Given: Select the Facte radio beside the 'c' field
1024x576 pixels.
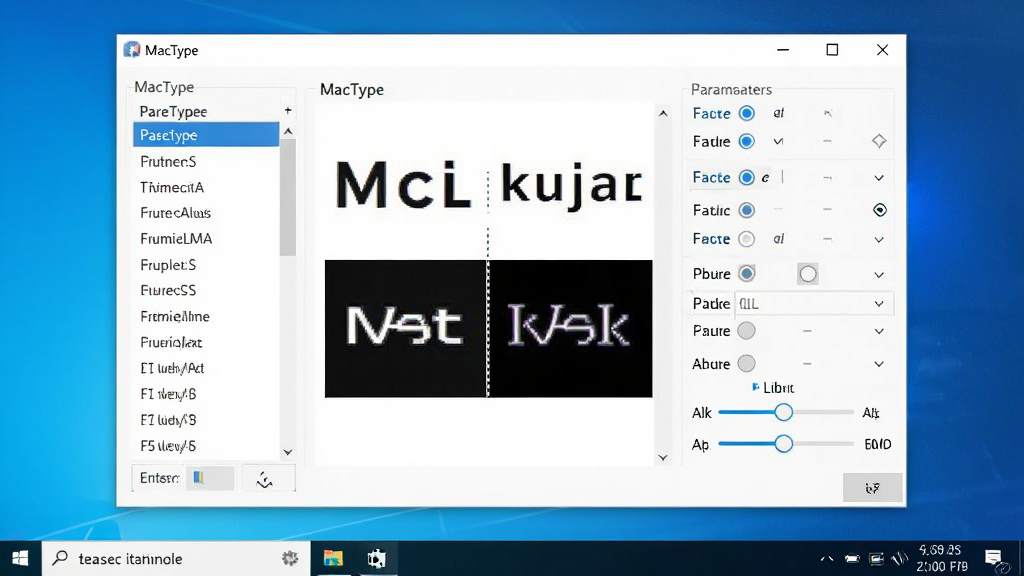Looking at the screenshot, I should pos(746,177).
